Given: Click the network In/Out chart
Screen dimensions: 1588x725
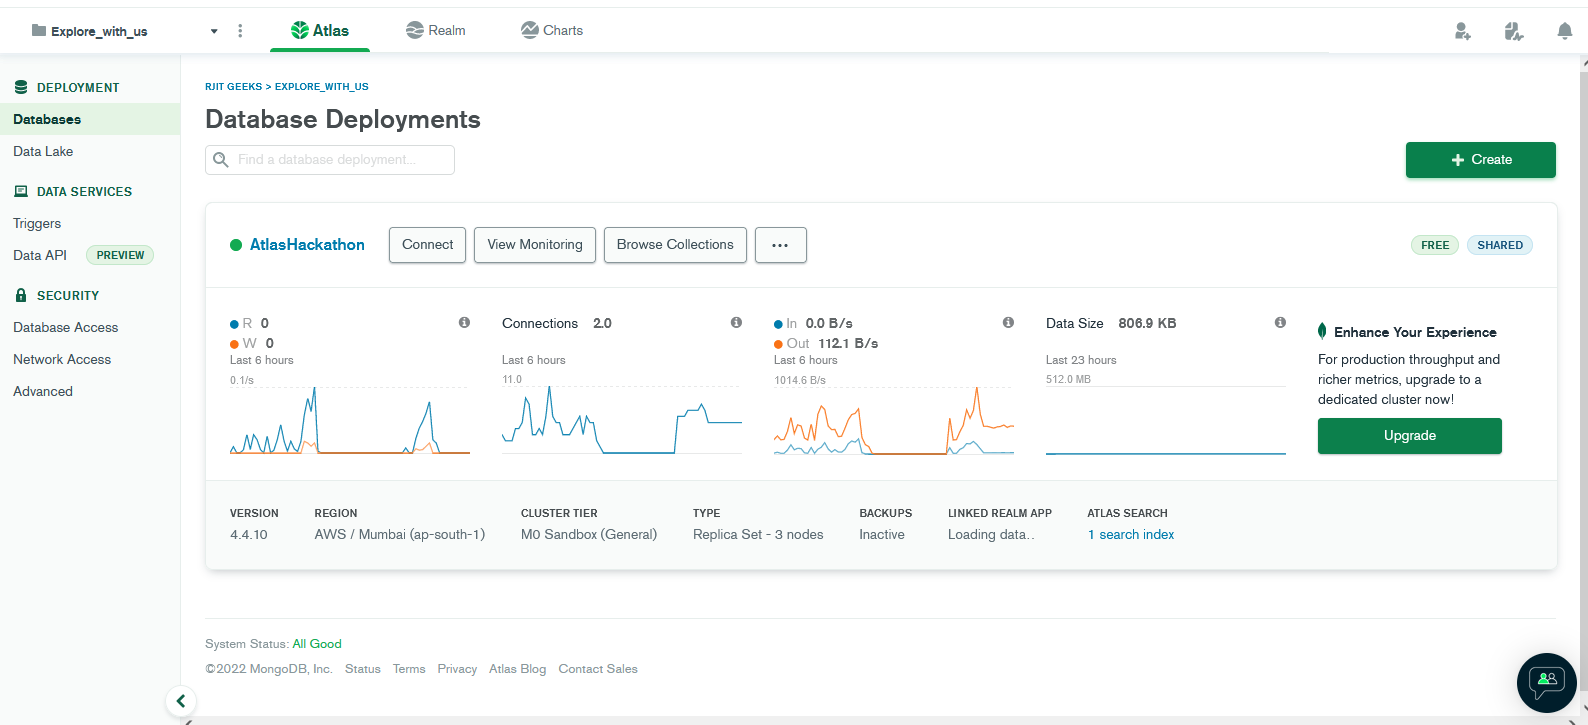Looking at the screenshot, I should click(x=894, y=420).
